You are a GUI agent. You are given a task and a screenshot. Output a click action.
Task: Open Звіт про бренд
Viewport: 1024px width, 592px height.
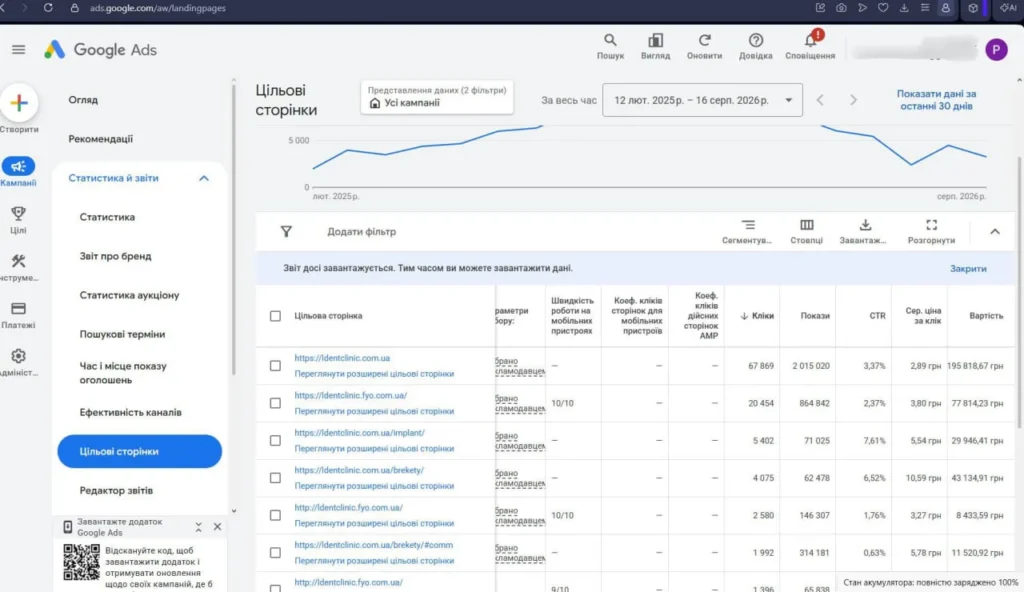(x=116, y=256)
